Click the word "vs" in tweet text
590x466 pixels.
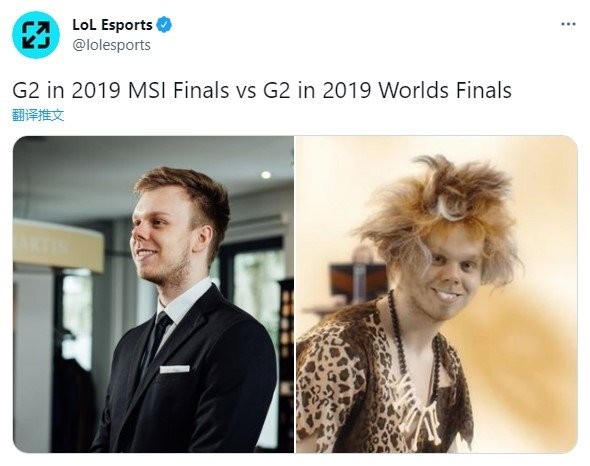pyautogui.click(x=246, y=91)
